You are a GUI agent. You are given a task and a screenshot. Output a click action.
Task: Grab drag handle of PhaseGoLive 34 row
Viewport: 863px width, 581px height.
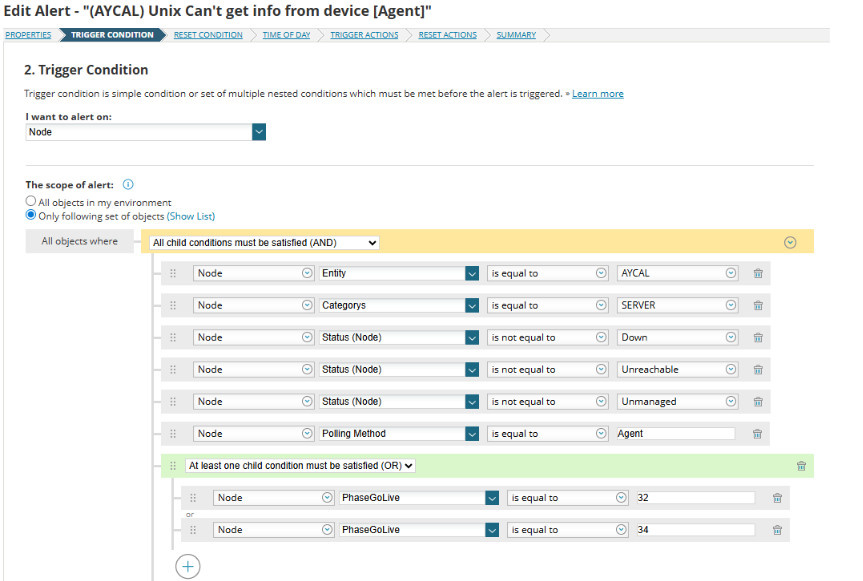[x=193, y=530]
